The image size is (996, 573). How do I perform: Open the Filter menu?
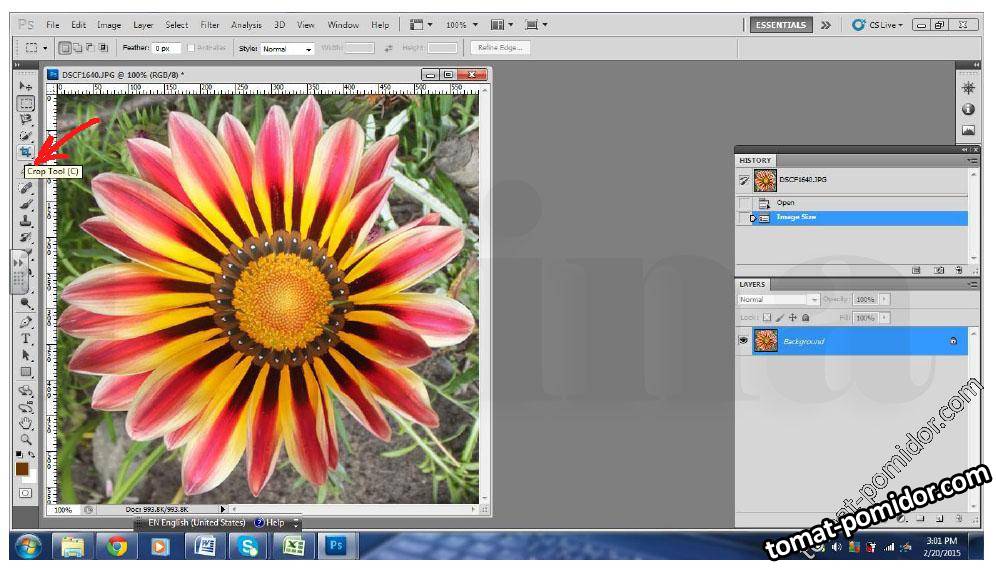click(210, 24)
